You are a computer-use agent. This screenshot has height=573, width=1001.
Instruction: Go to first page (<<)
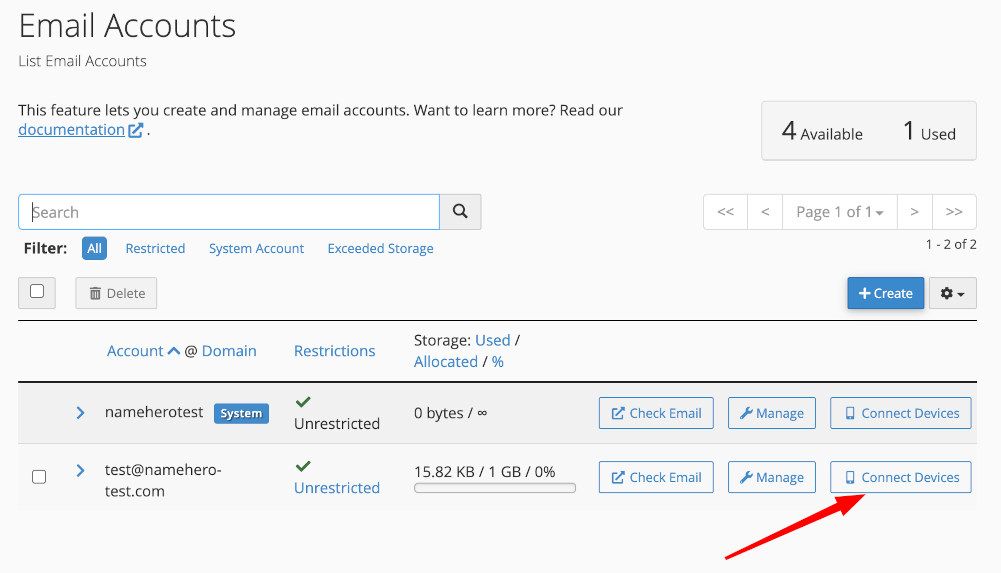click(725, 212)
